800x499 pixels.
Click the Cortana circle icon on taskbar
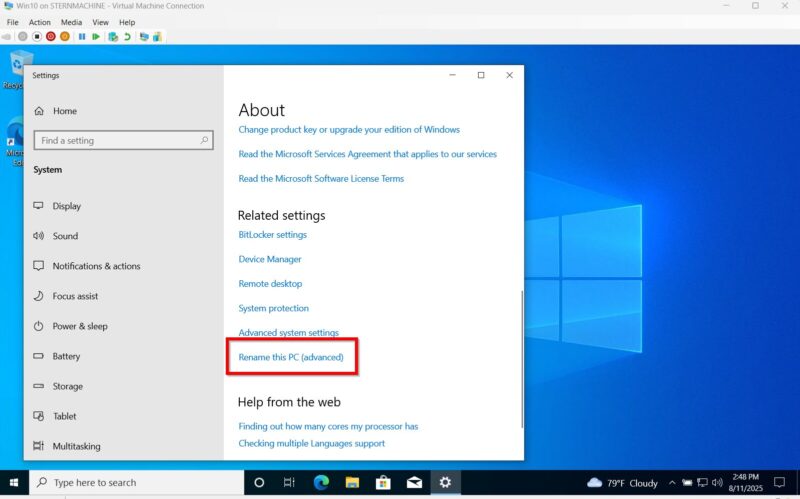pyautogui.click(x=259, y=482)
